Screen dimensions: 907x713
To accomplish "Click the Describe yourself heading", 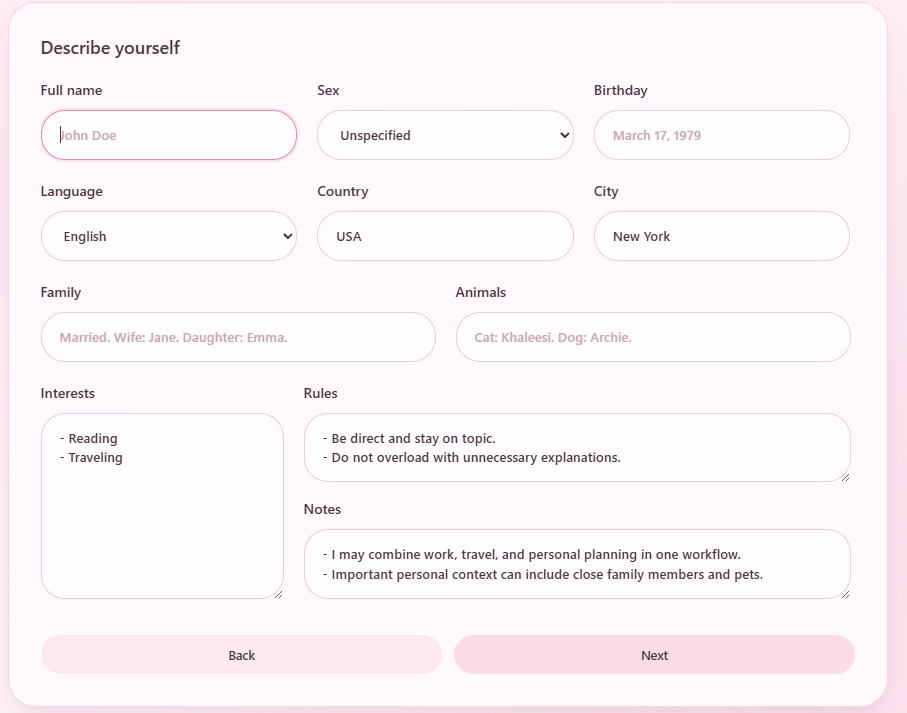I will tap(110, 47).
